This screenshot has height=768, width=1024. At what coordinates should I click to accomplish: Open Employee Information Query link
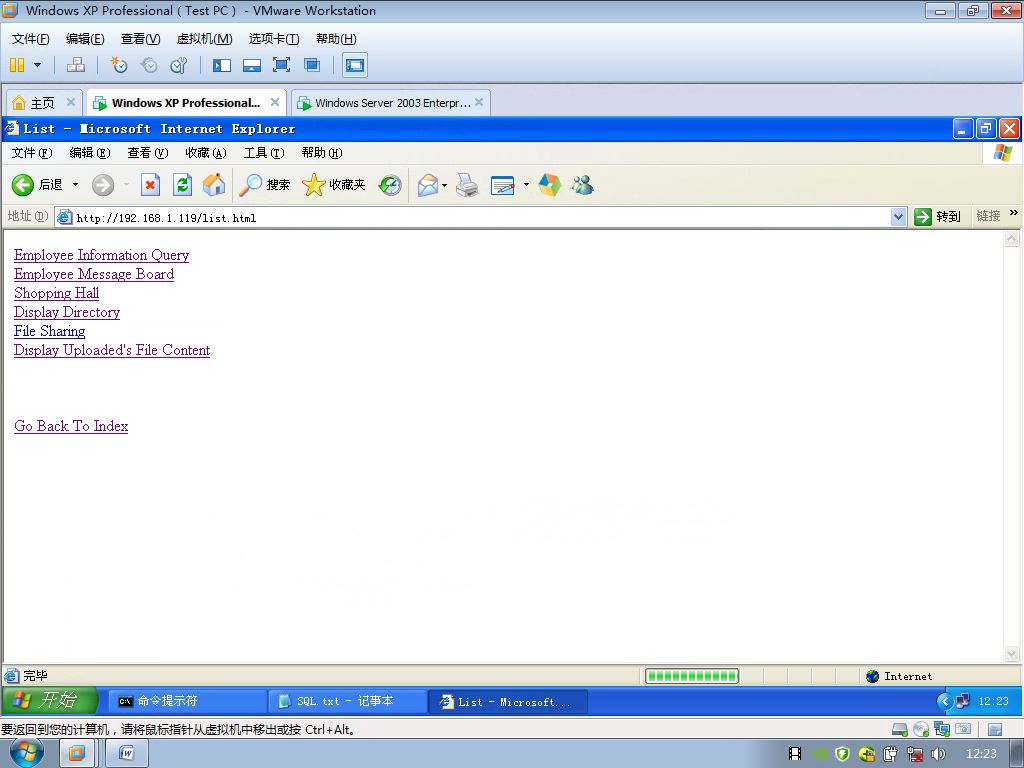[x=101, y=255]
